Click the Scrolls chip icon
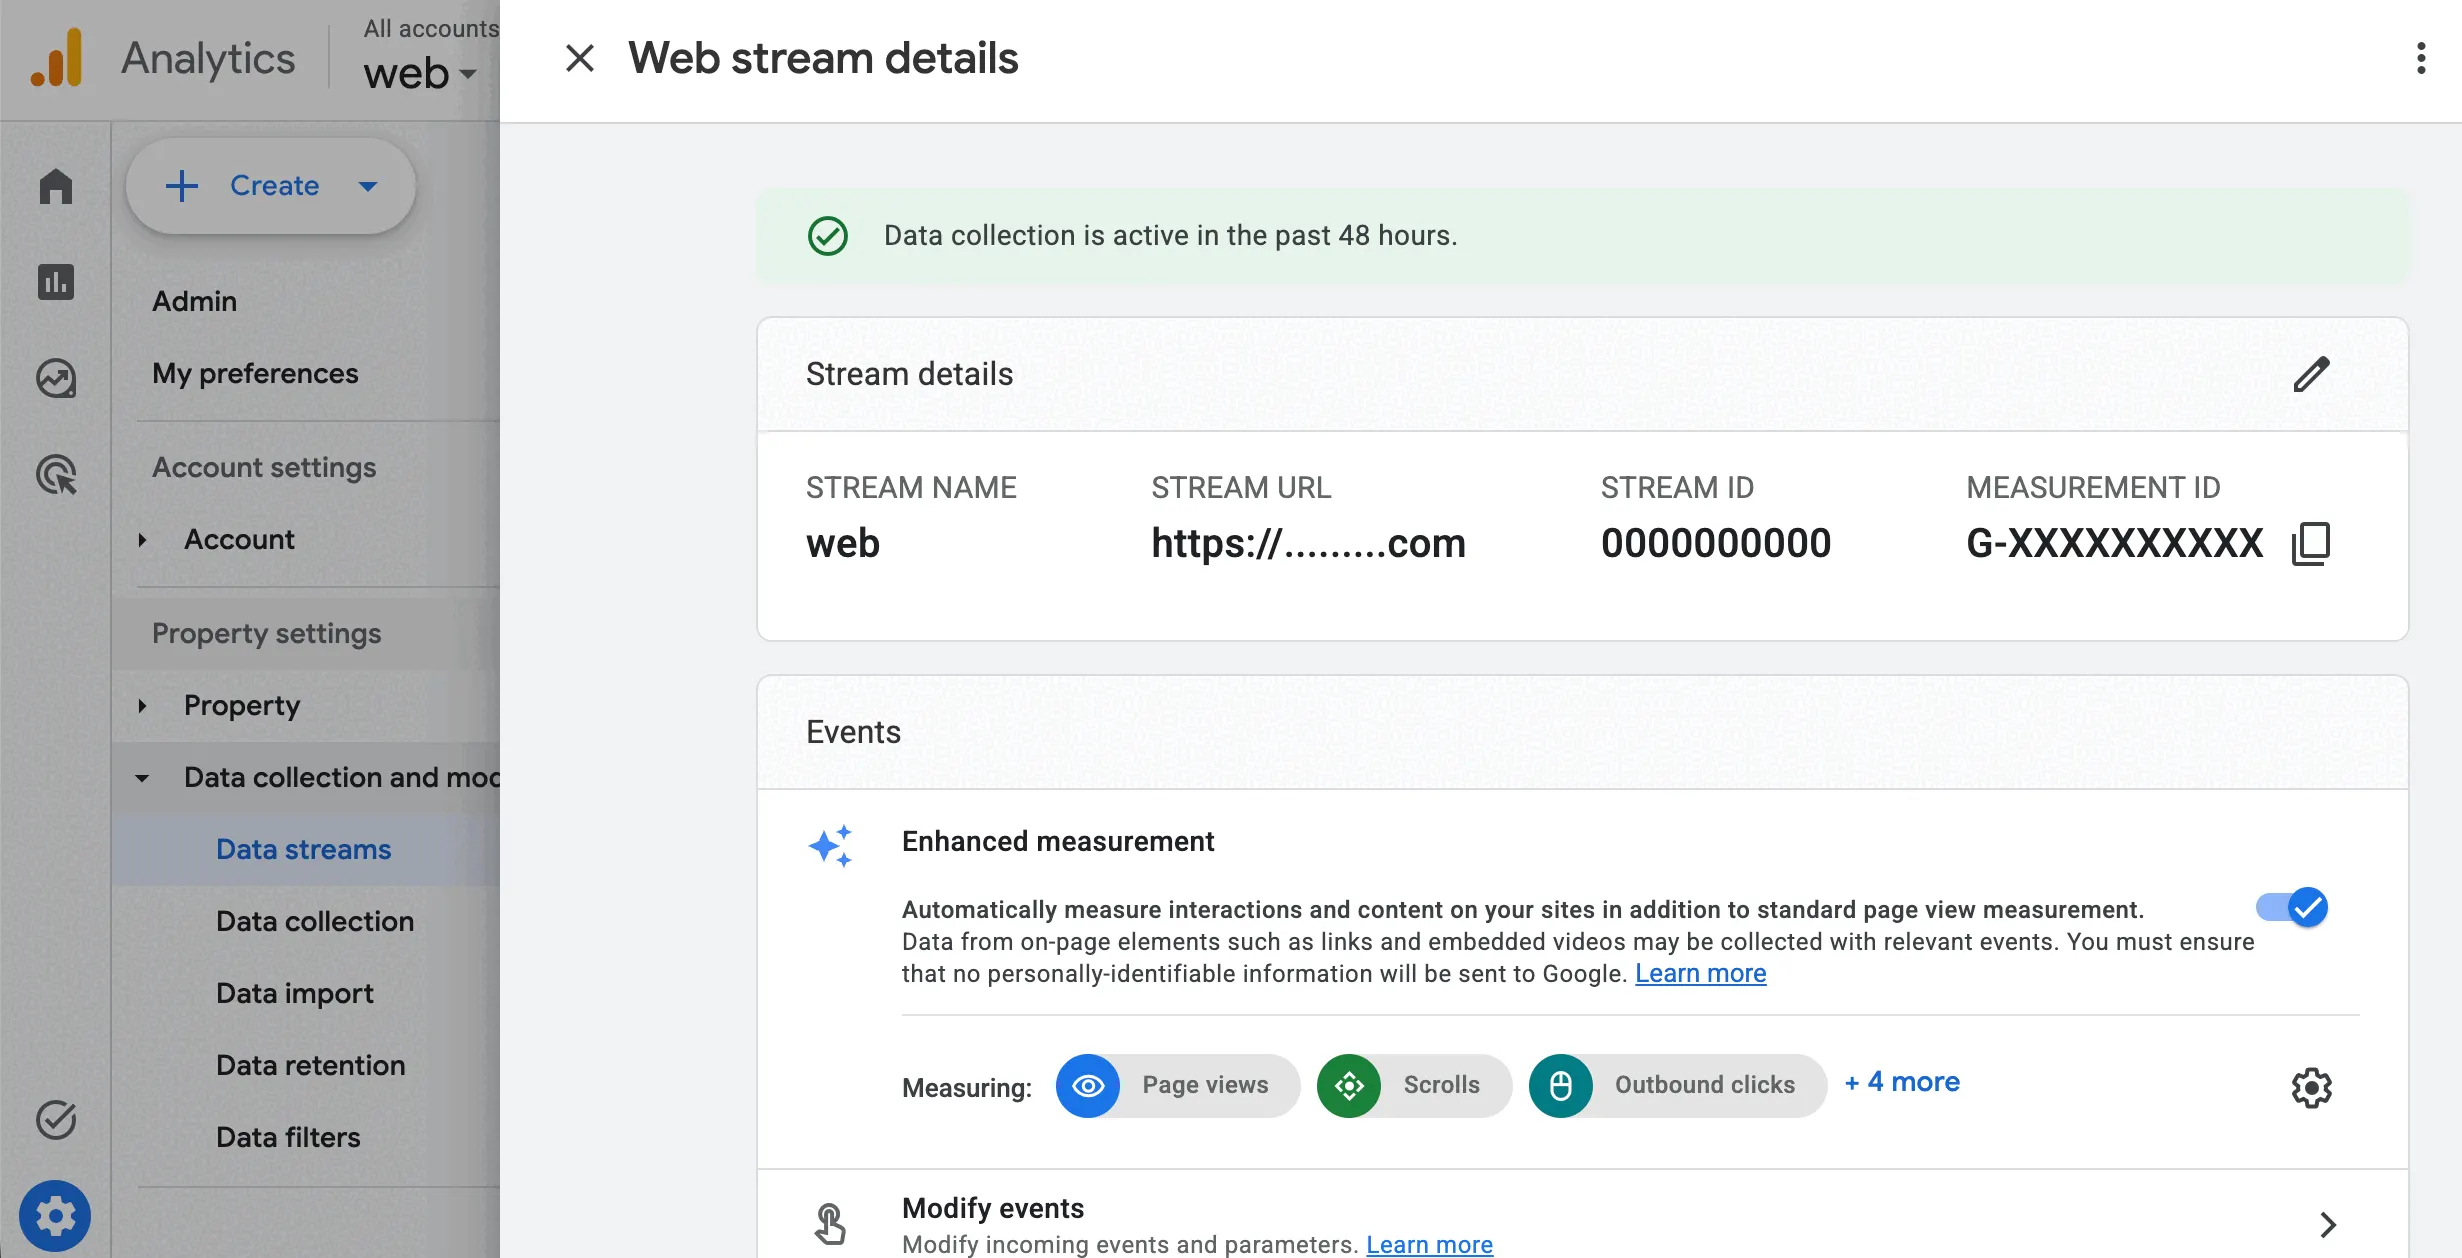This screenshot has height=1258, width=2462. pos(1349,1085)
